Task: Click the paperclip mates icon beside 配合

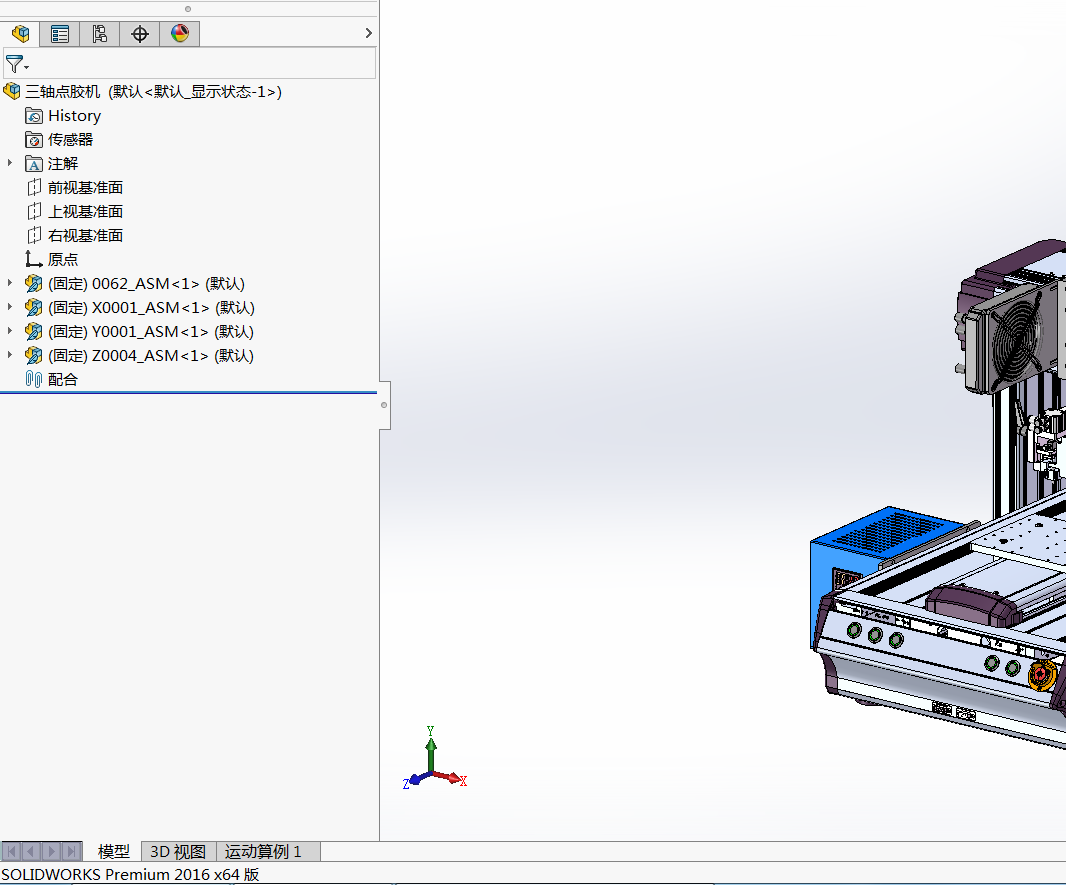Action: [33, 379]
